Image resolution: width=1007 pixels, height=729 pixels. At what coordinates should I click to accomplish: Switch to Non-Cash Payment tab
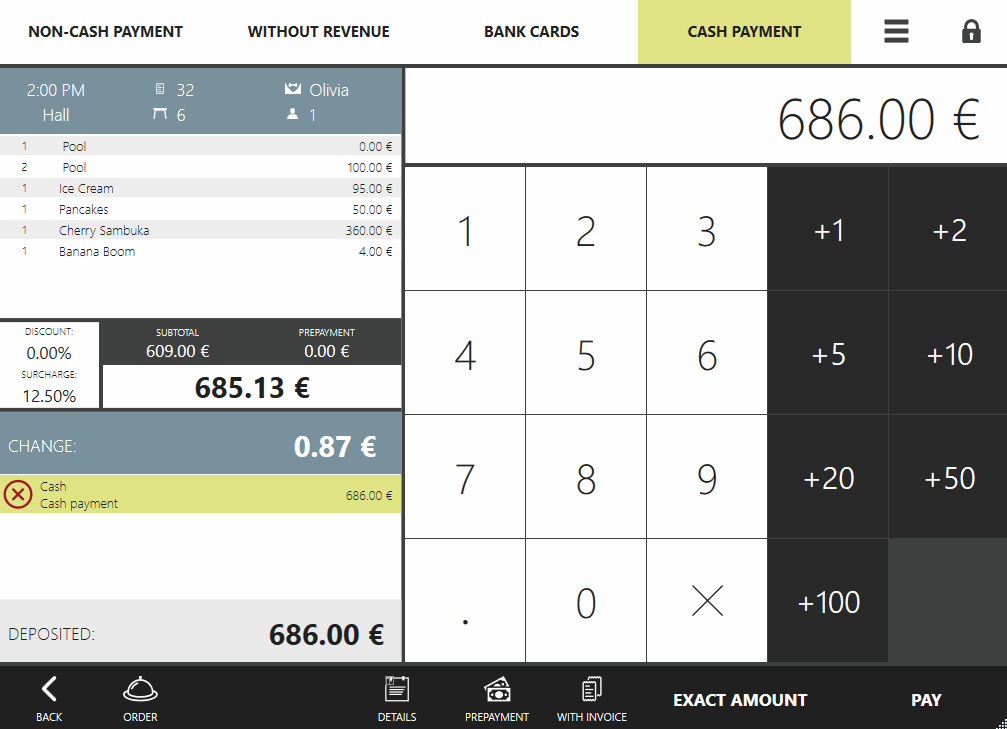tap(105, 32)
